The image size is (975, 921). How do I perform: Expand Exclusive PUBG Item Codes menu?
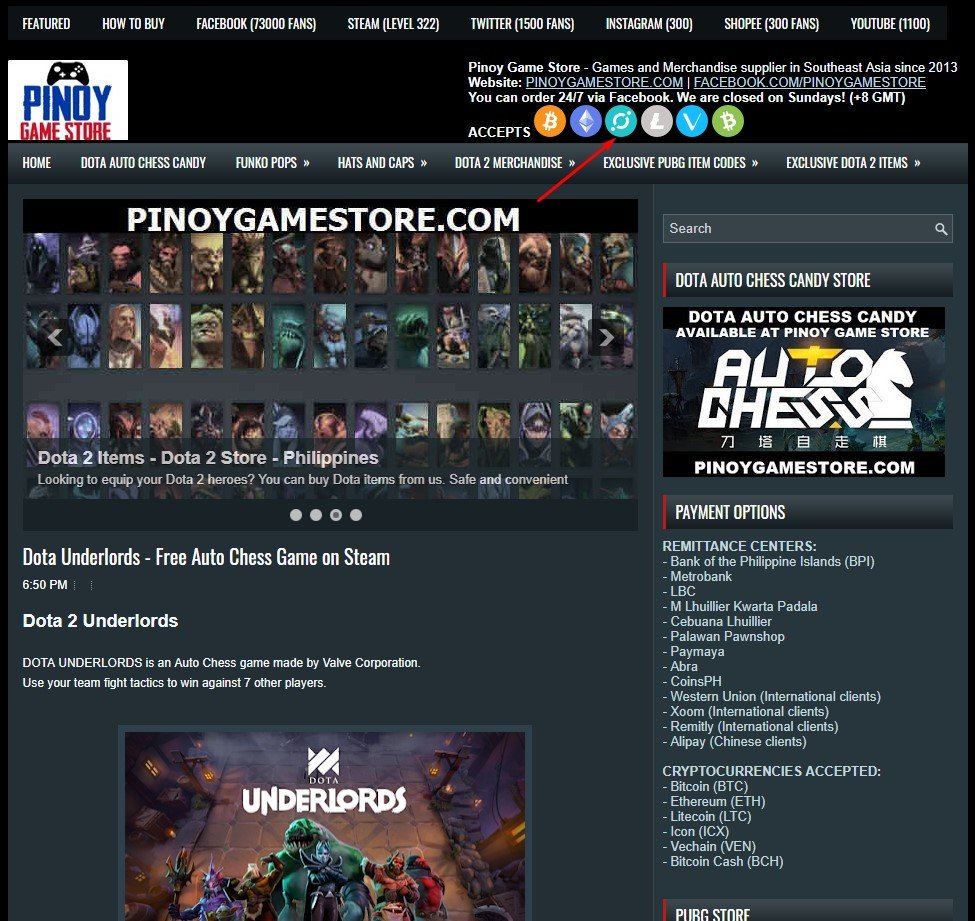(x=680, y=163)
